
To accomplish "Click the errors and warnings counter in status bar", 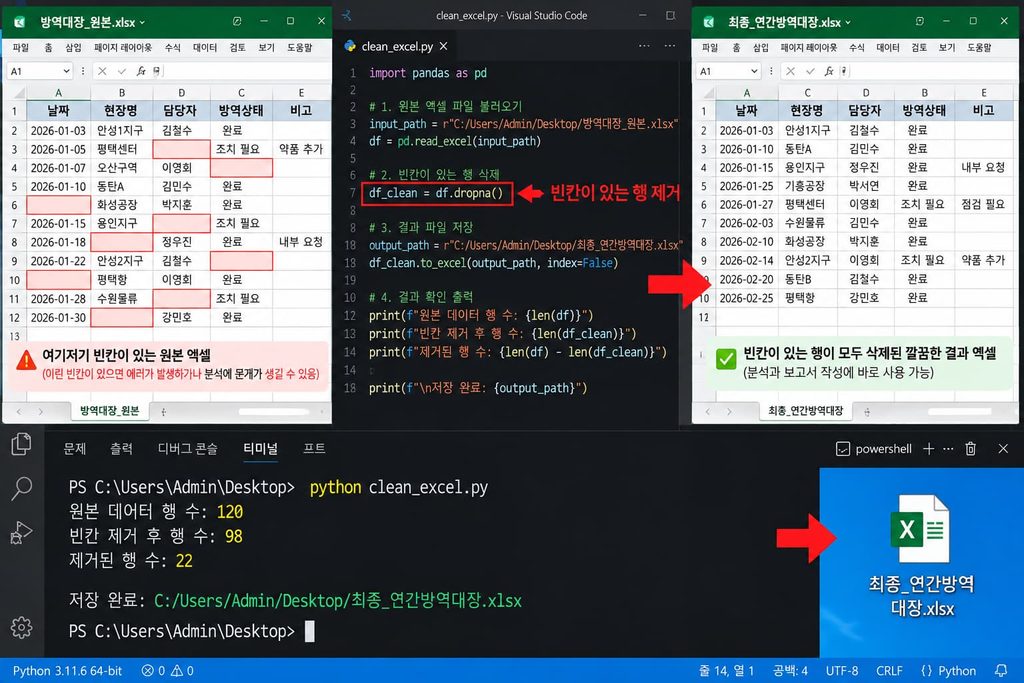I will tap(167, 671).
